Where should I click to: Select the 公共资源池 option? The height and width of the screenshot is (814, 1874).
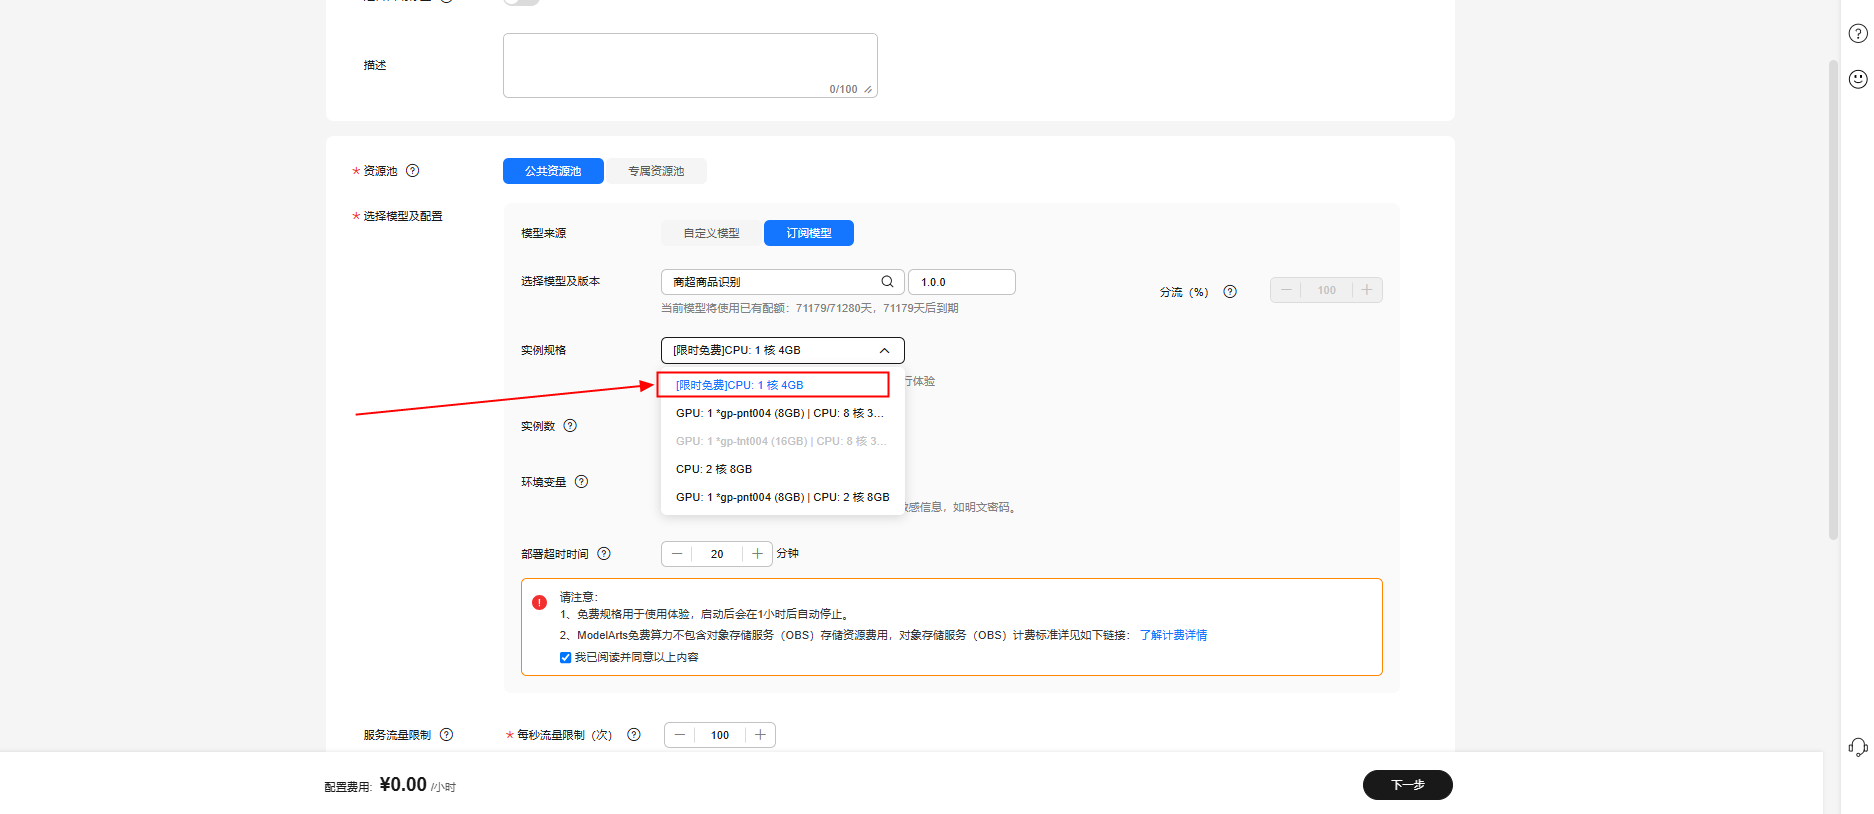pyautogui.click(x=553, y=171)
